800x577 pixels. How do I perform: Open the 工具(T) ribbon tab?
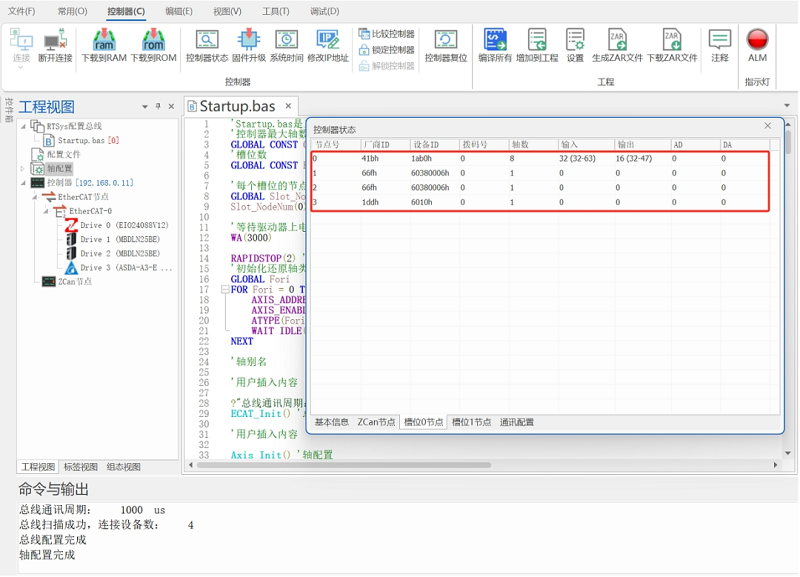tap(276, 11)
